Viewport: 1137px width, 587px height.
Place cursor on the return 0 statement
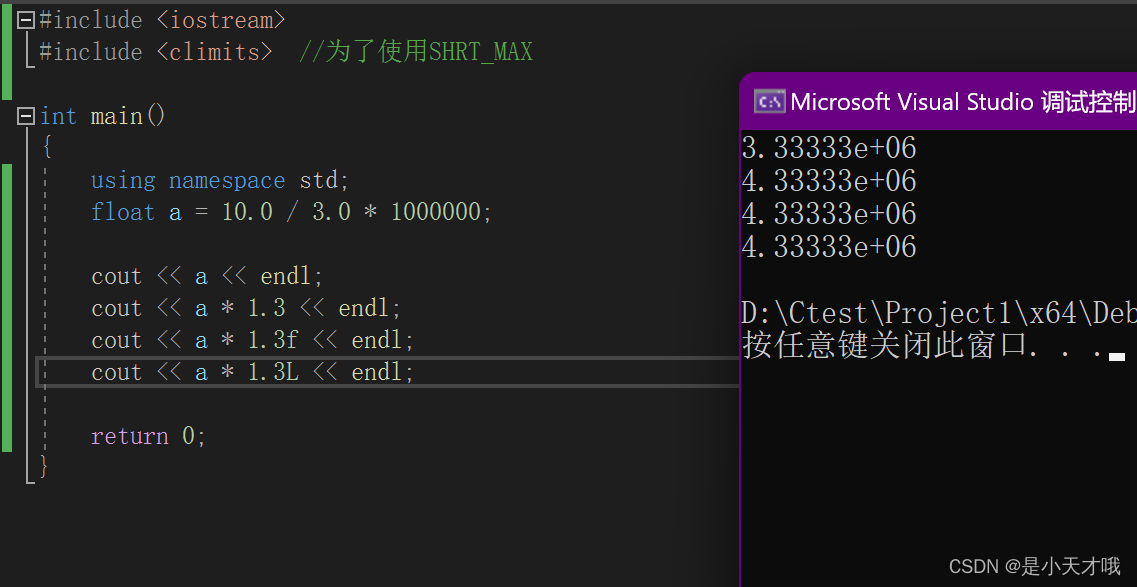click(x=148, y=435)
